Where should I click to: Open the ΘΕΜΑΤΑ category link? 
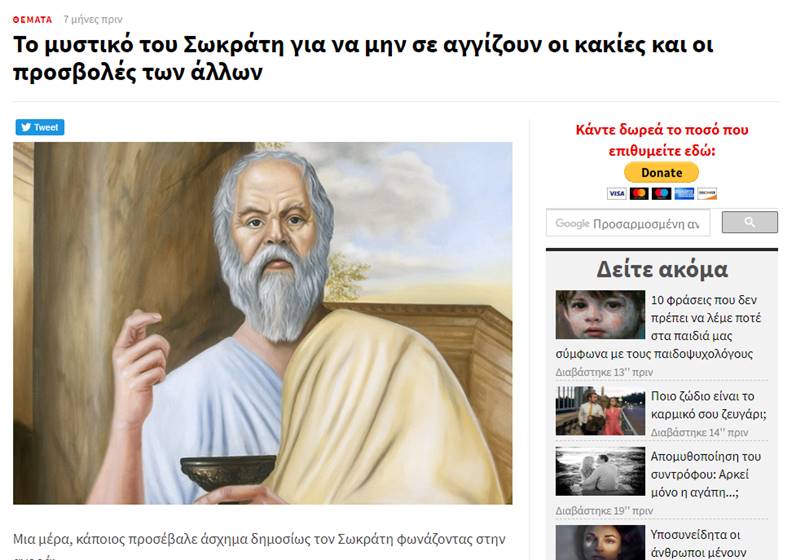(x=32, y=19)
